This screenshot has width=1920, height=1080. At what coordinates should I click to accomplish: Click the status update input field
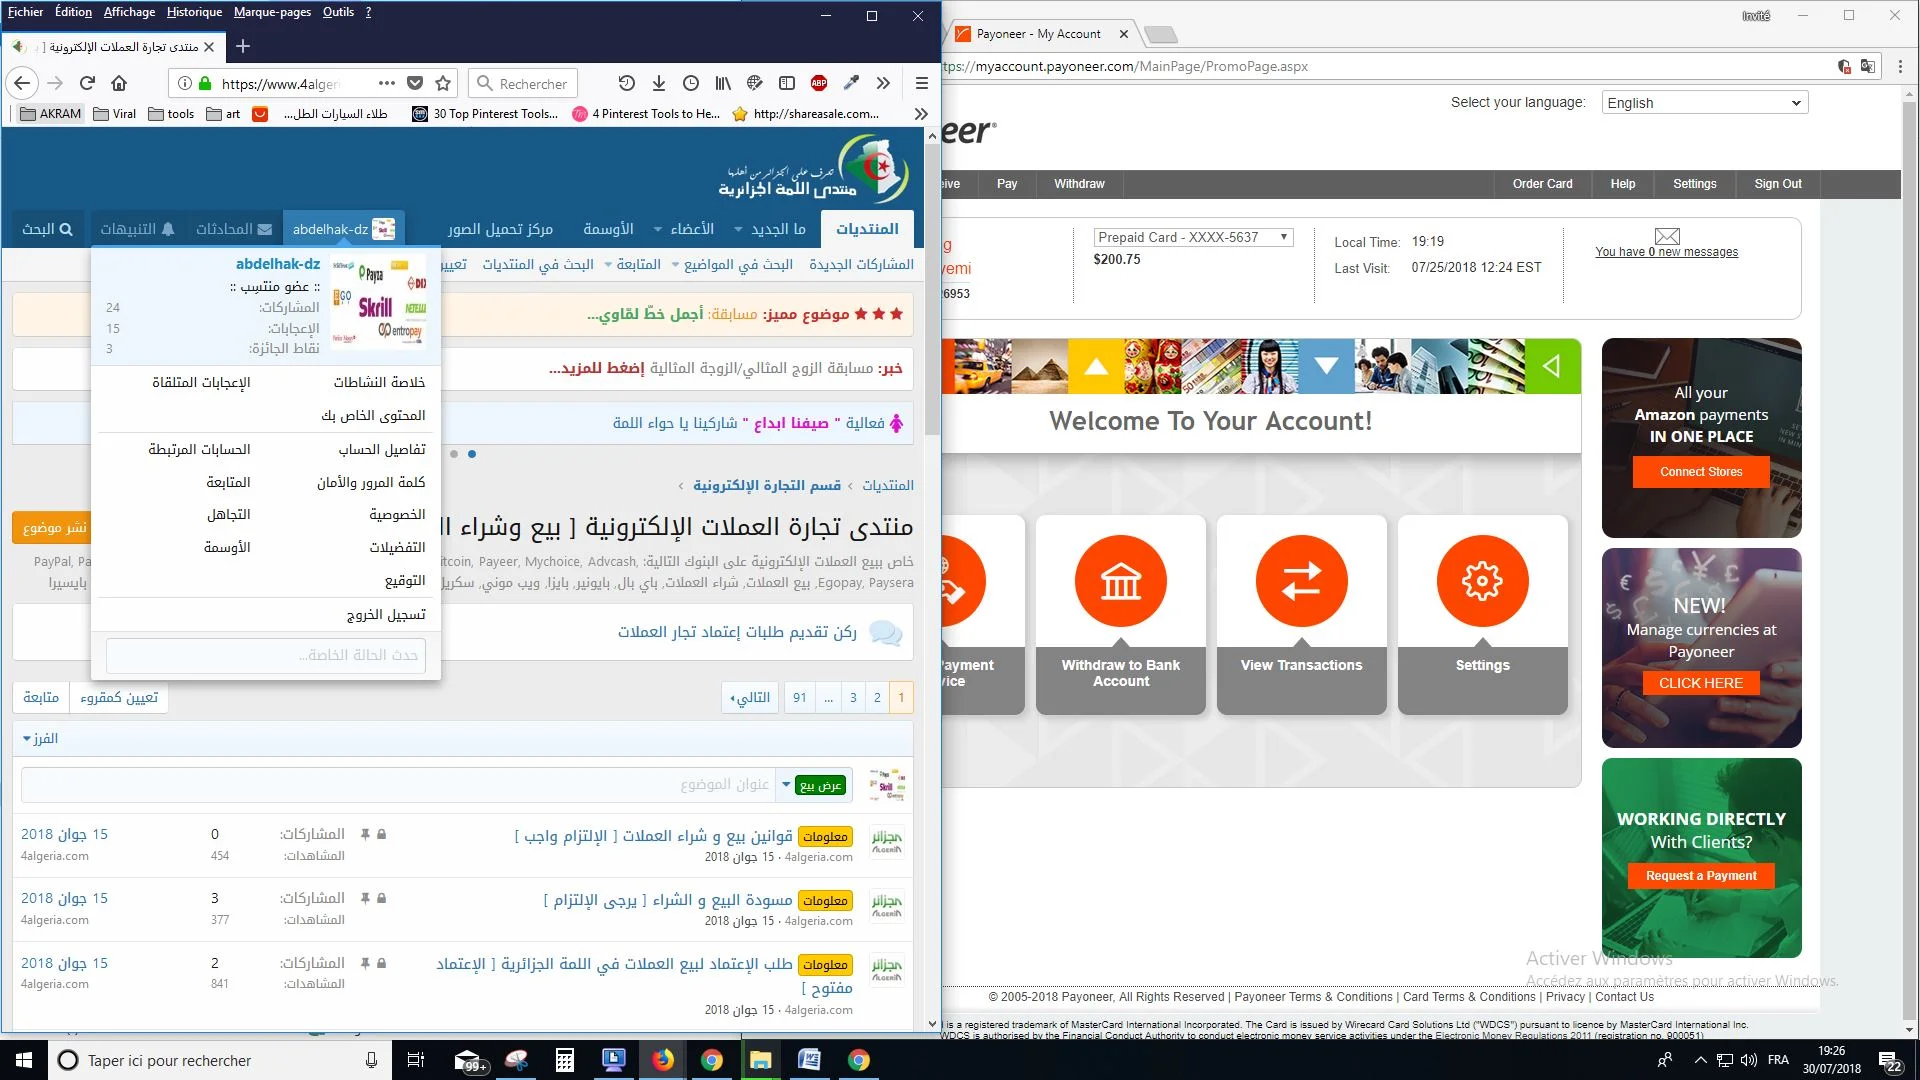tap(266, 655)
